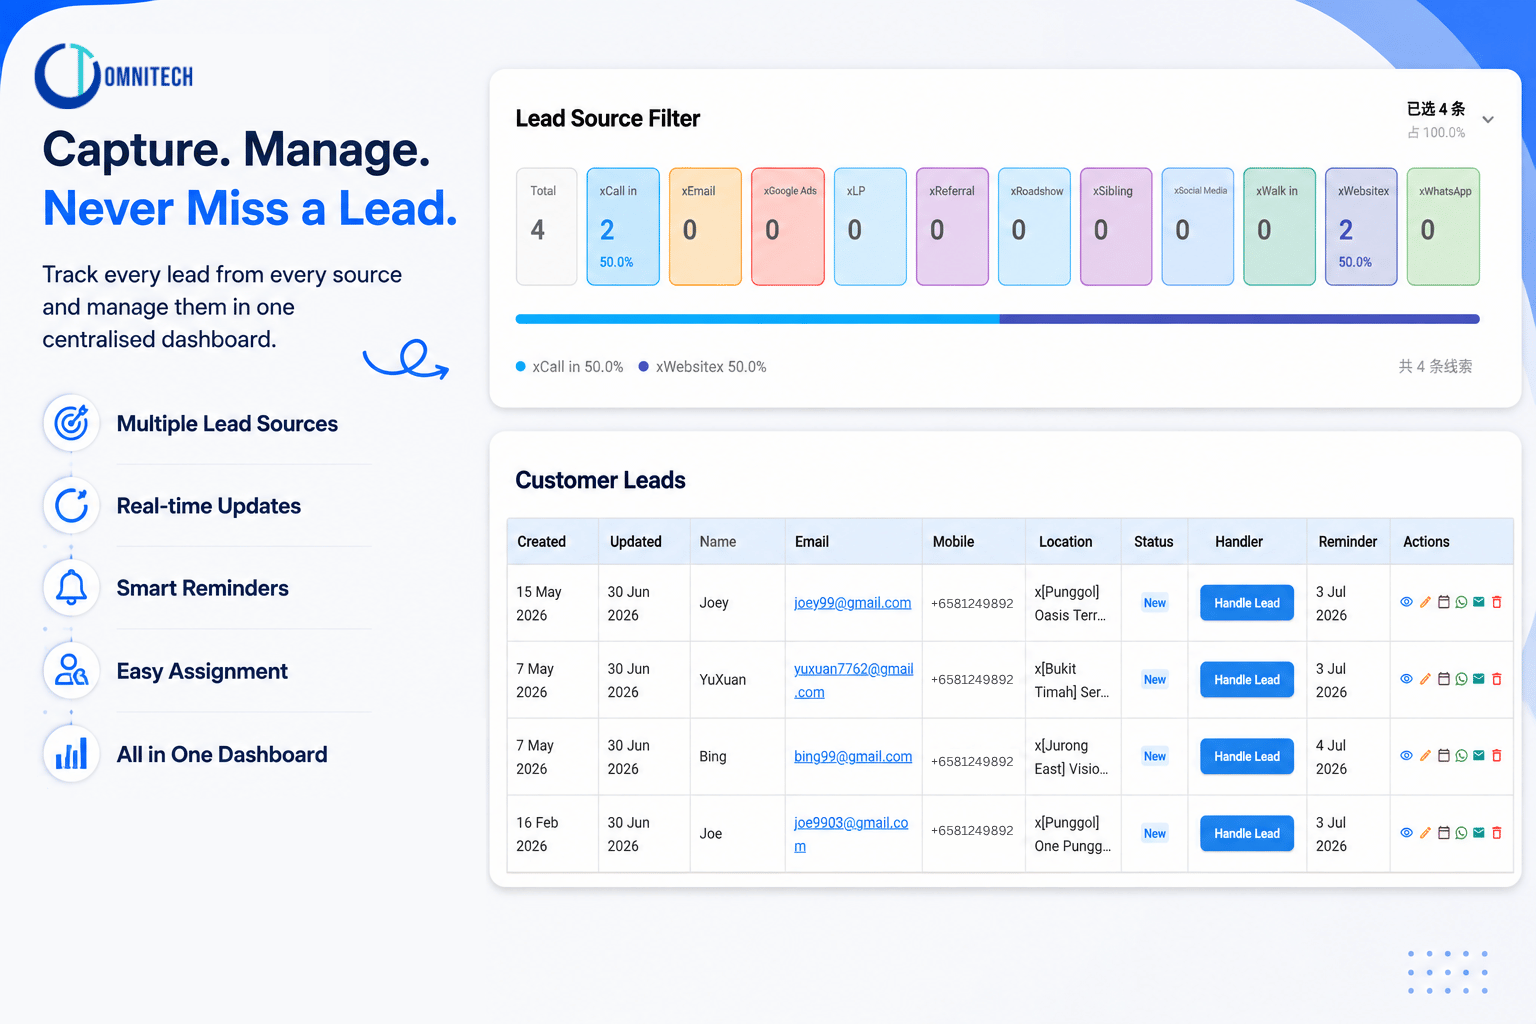
Task: Toggle the xSocial Media source card
Action: pos(1198,226)
